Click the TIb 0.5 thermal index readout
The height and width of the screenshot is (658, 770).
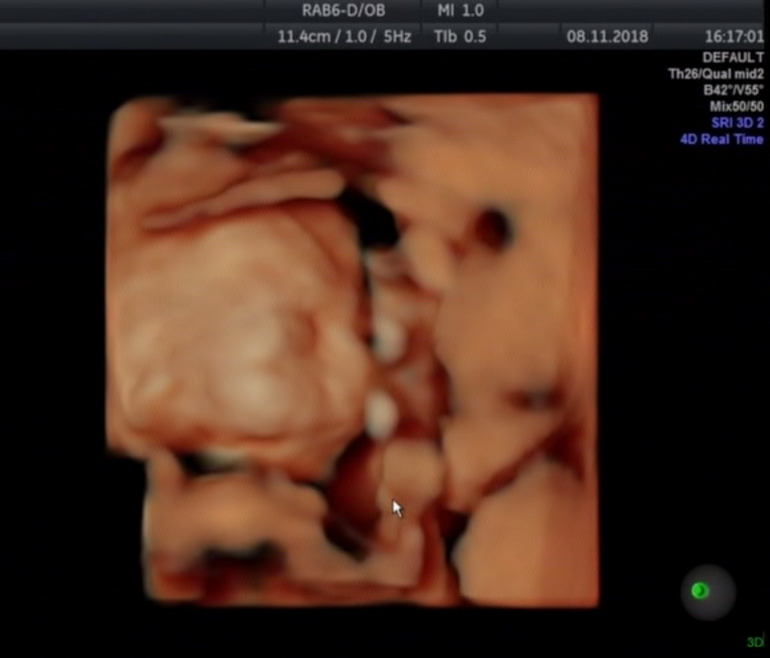461,36
